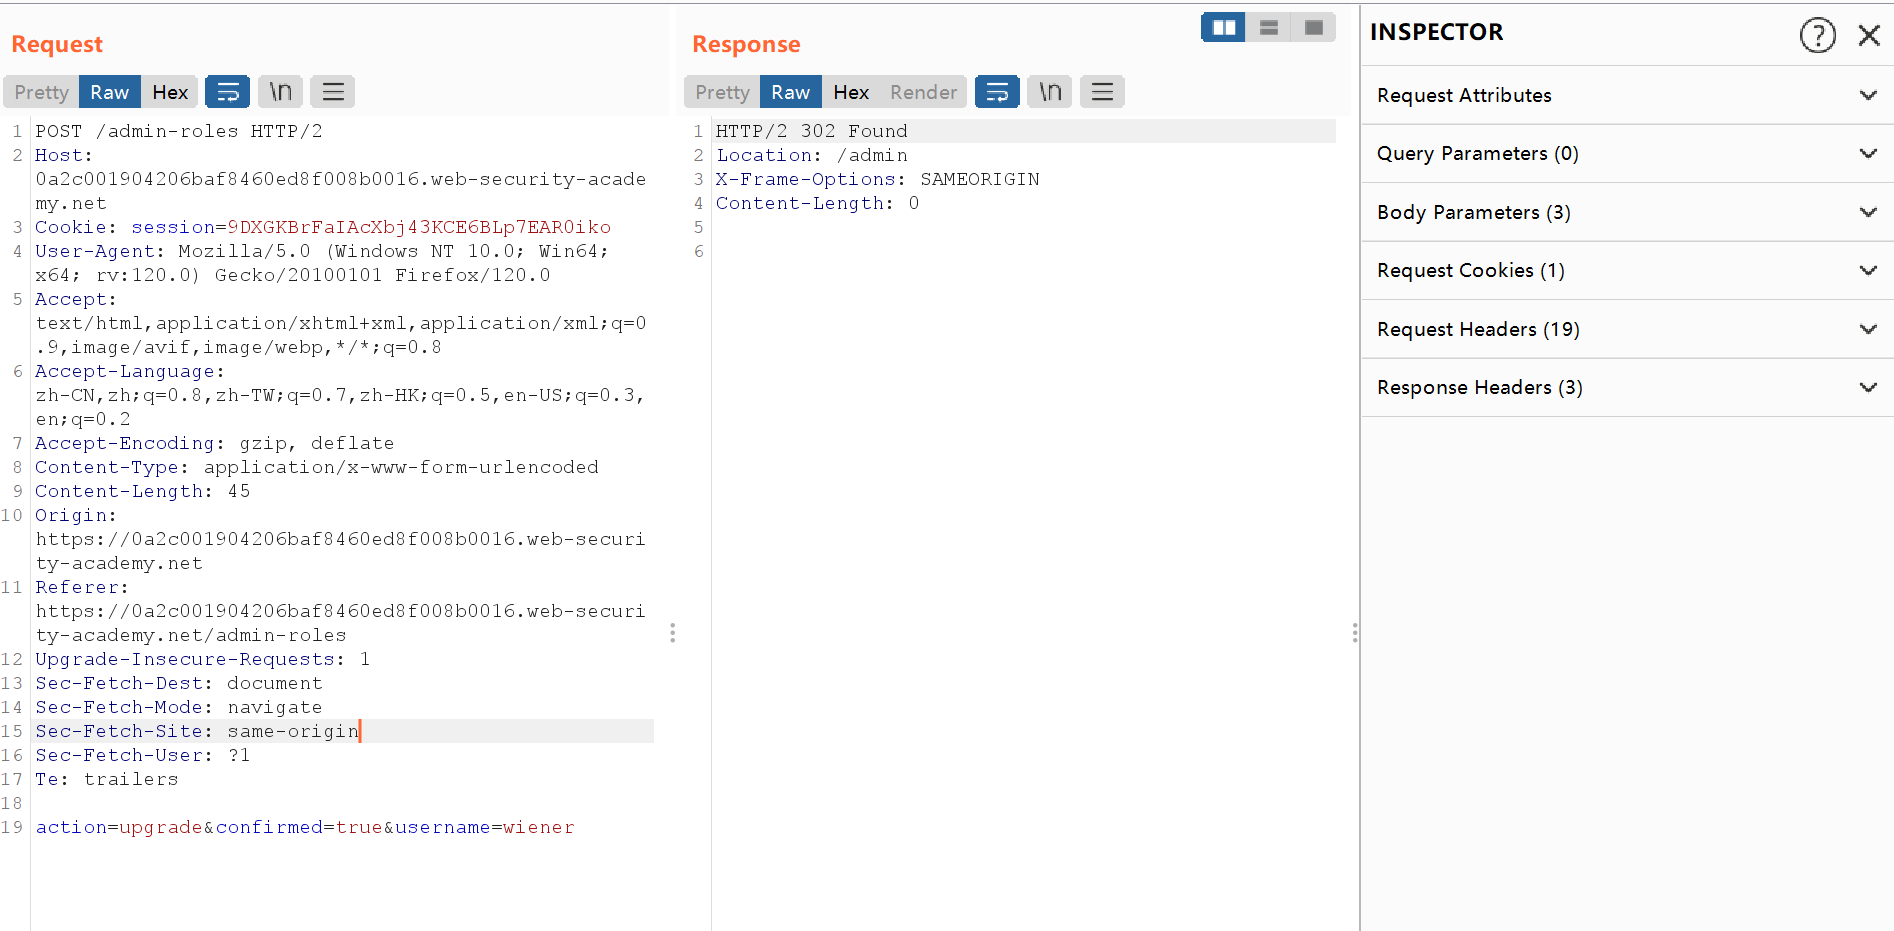Switch Request view to Hex tab
The height and width of the screenshot is (931, 1894).
point(170,92)
